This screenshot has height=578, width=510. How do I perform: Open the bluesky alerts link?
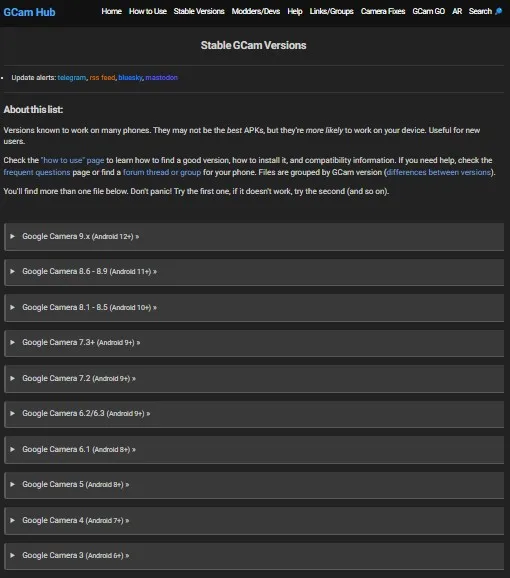(x=130, y=77)
